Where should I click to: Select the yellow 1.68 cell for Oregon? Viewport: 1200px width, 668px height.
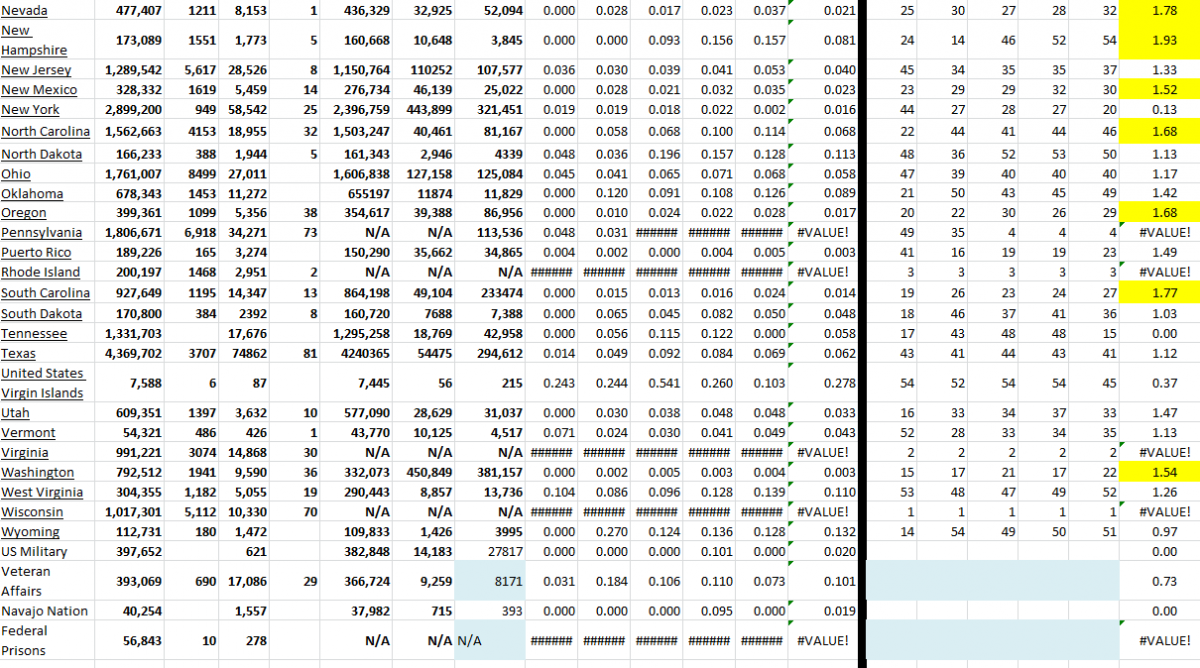pos(1166,212)
